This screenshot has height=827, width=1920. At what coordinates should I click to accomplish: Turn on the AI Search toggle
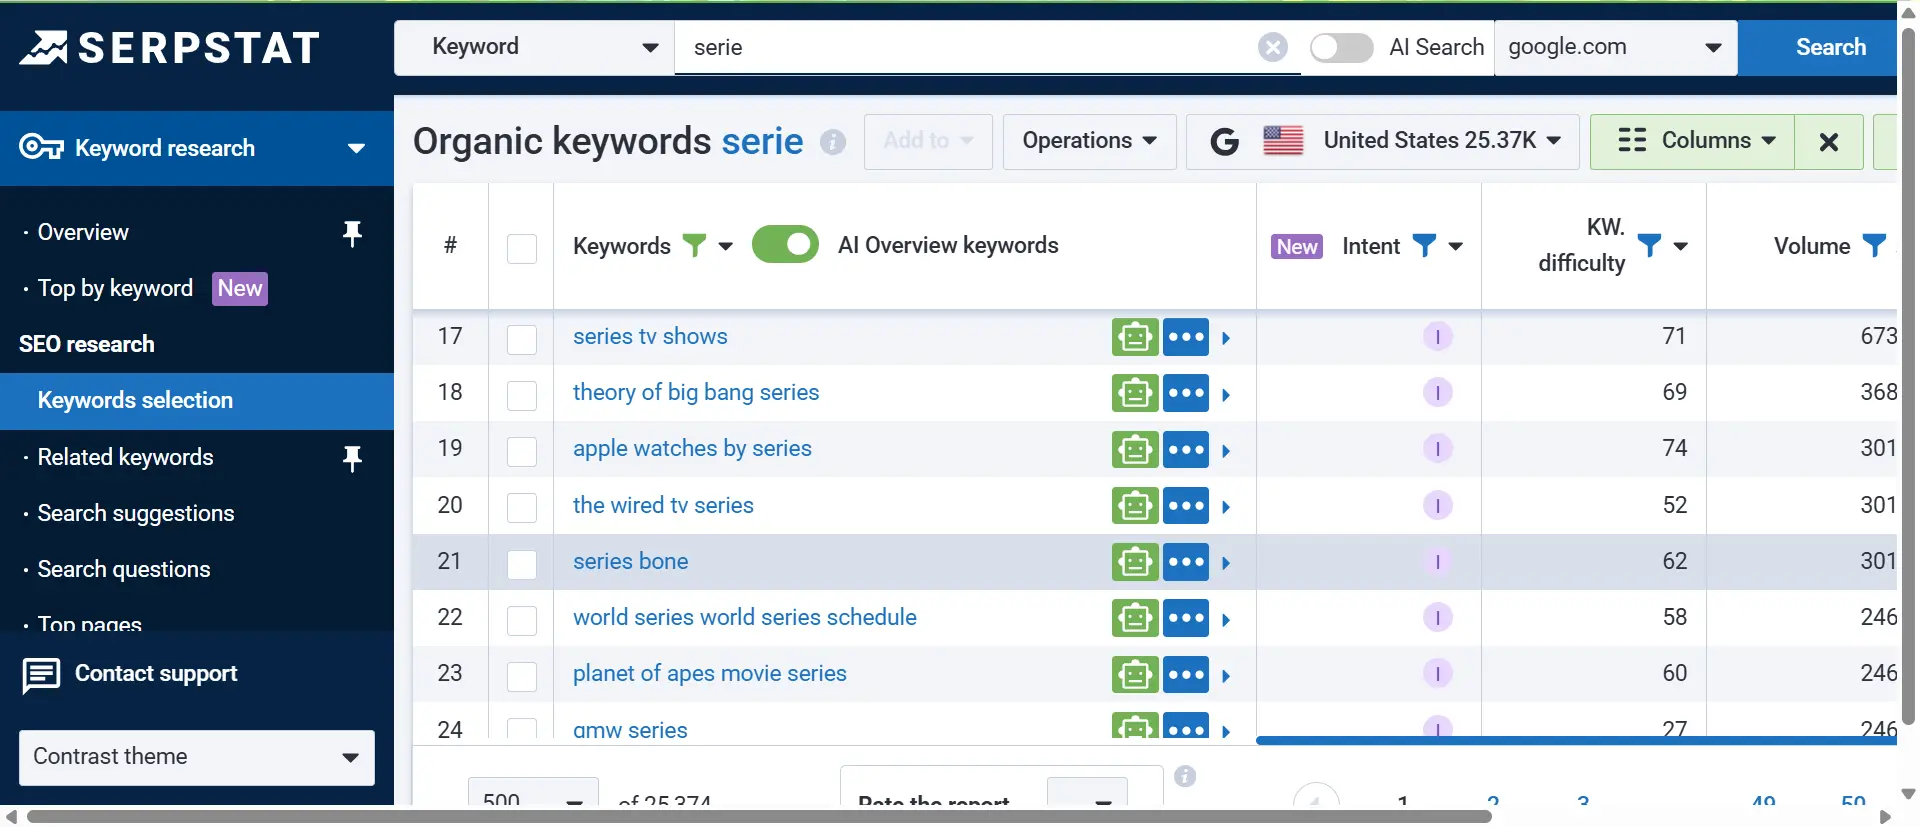tap(1341, 47)
